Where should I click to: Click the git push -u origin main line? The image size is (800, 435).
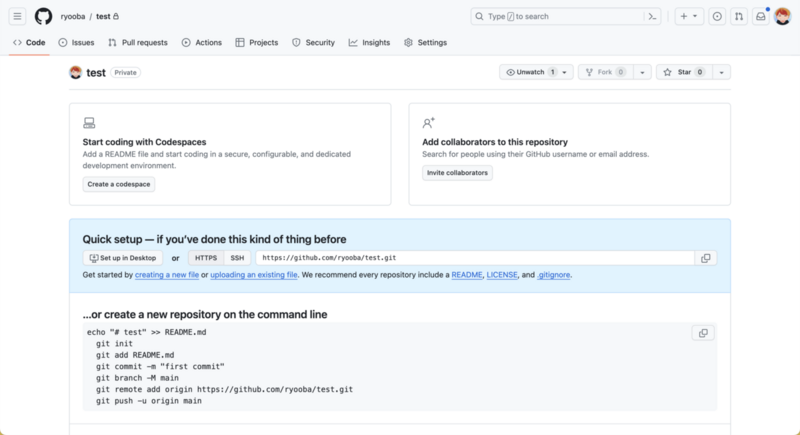click(x=148, y=401)
